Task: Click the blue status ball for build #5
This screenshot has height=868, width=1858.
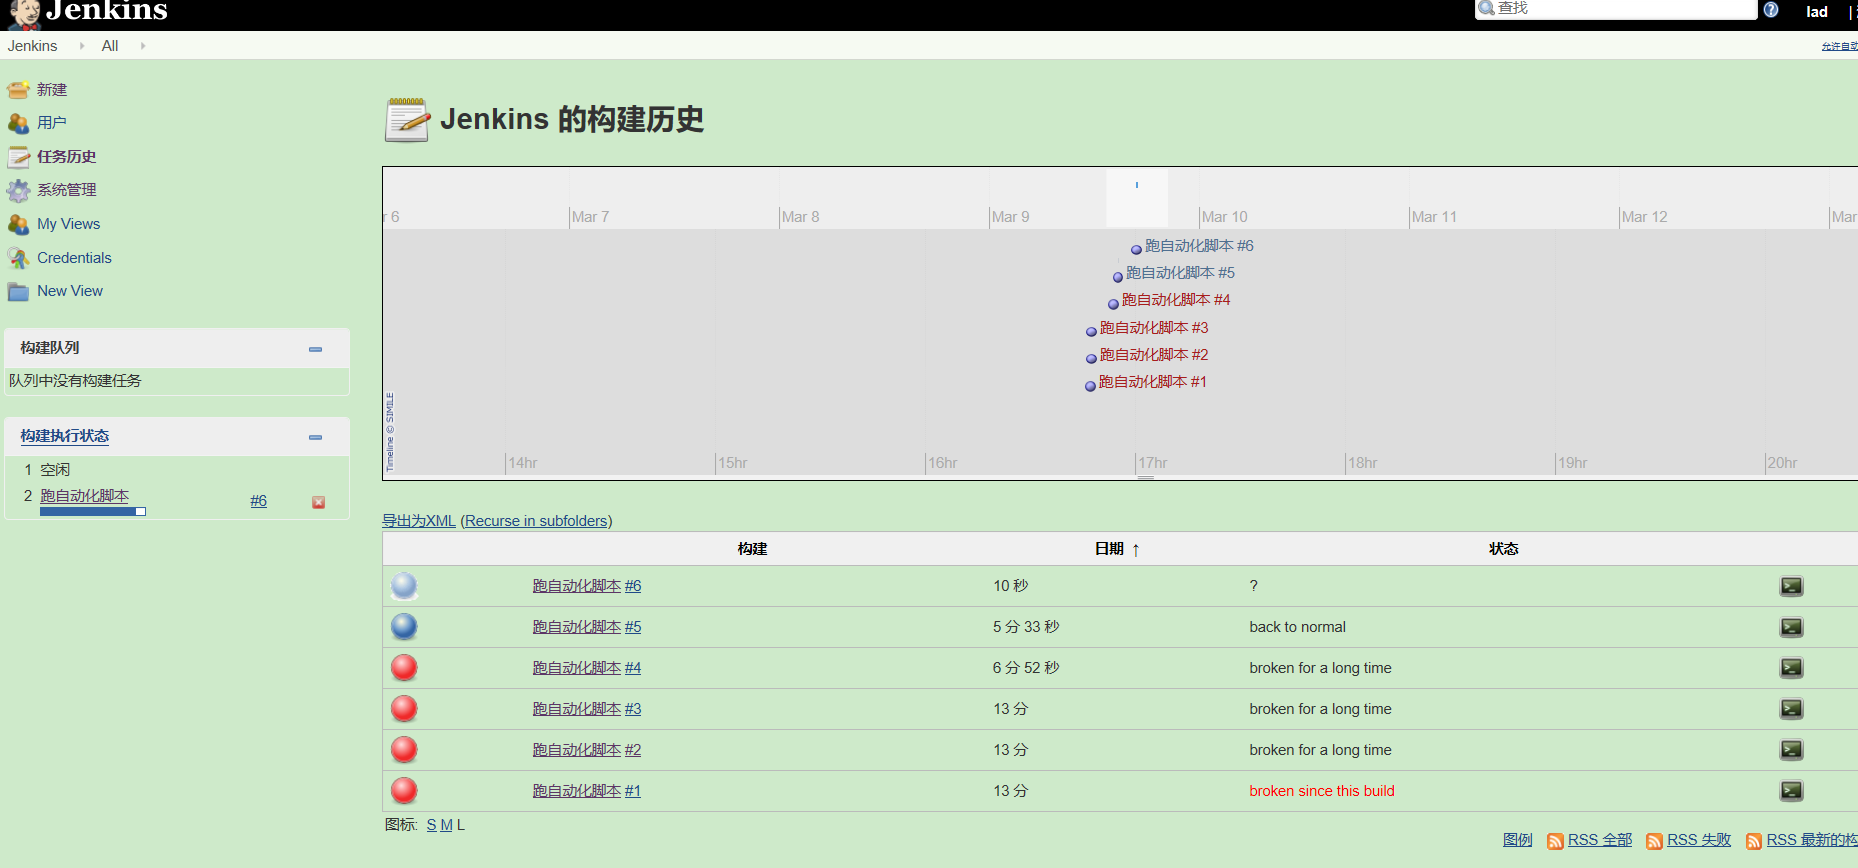Action: coord(404,627)
